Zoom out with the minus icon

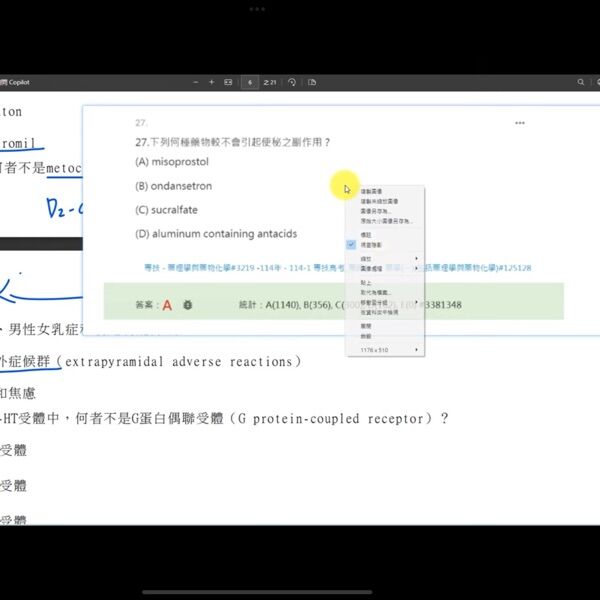point(195,81)
